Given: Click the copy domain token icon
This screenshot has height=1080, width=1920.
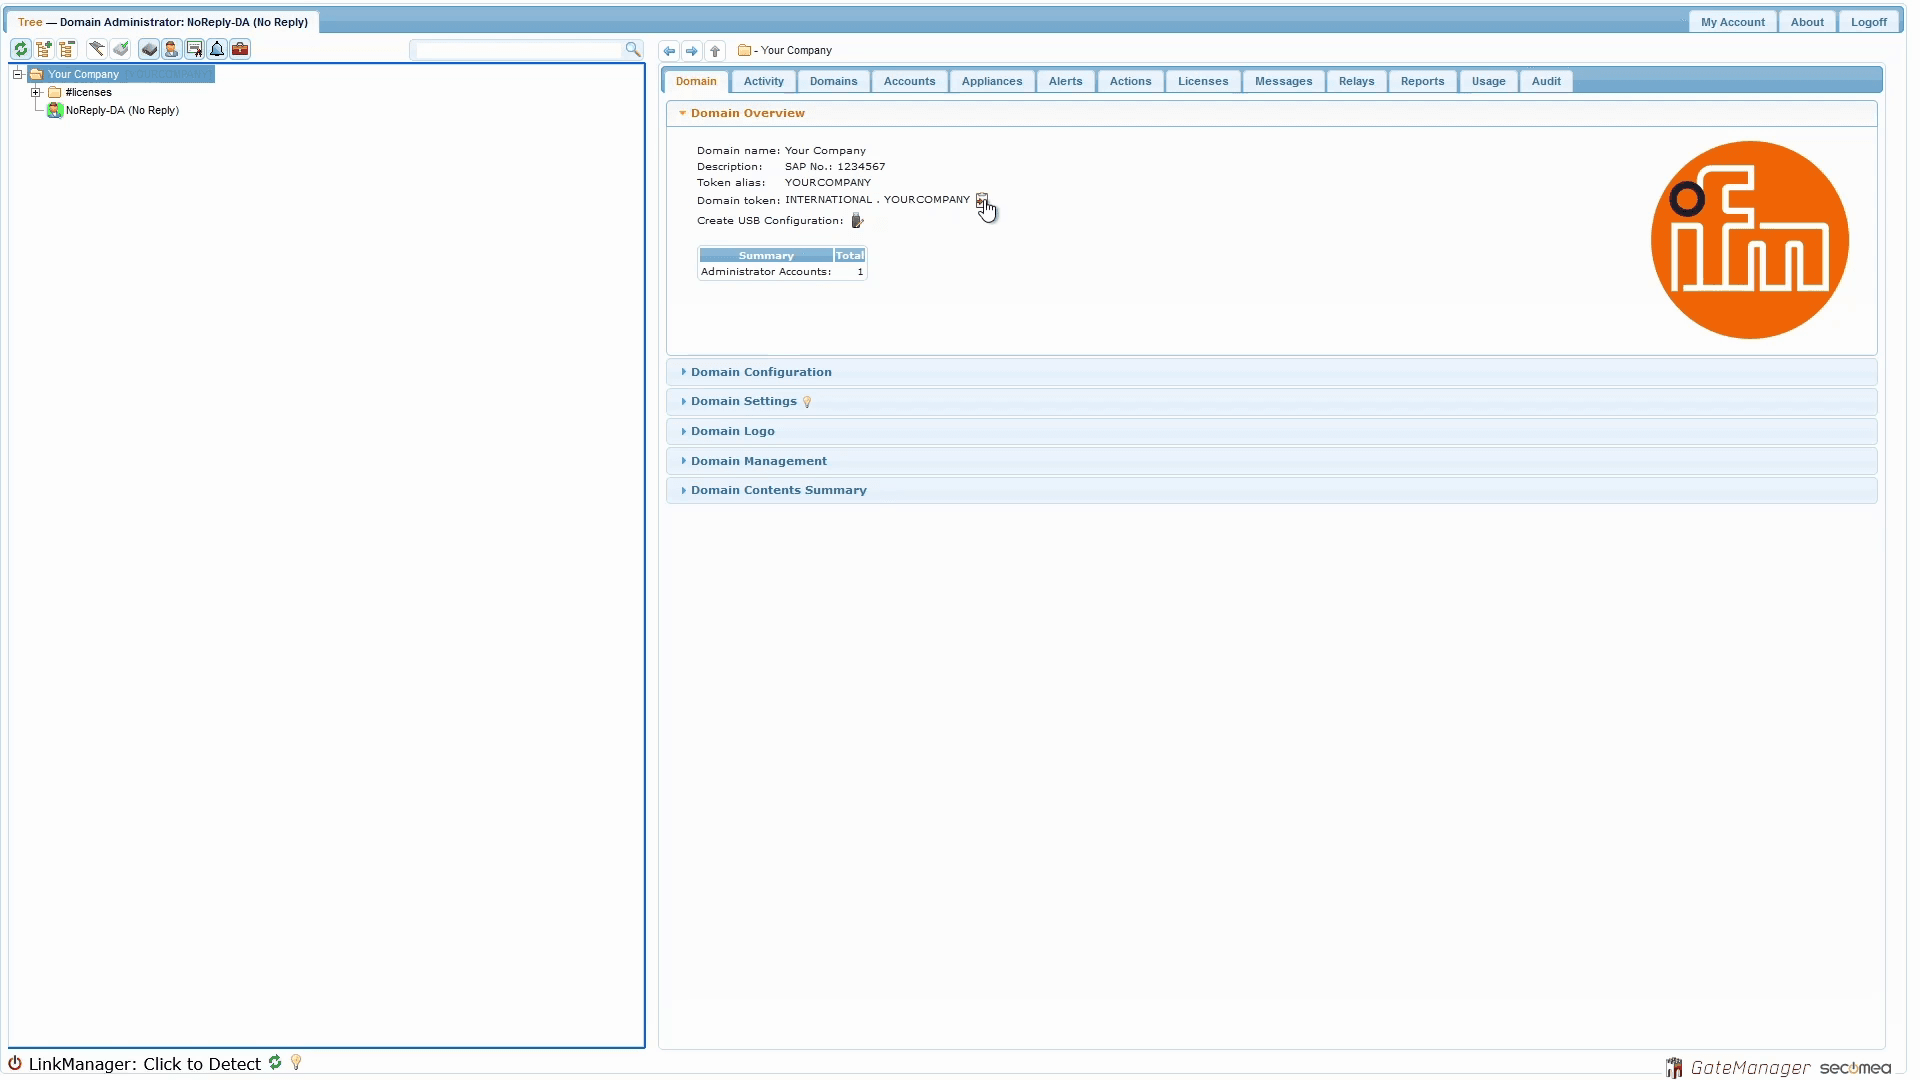Looking at the screenshot, I should [981, 200].
